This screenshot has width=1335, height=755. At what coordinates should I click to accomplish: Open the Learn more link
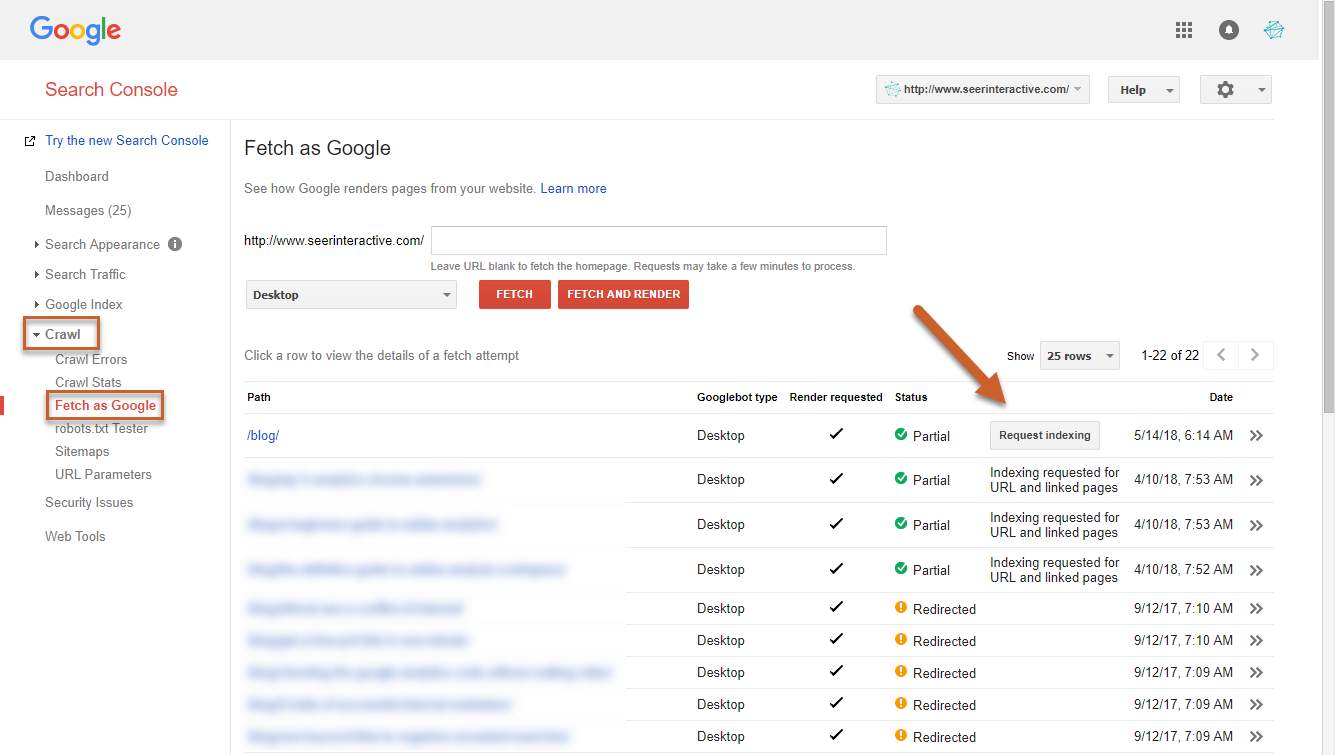coord(573,187)
